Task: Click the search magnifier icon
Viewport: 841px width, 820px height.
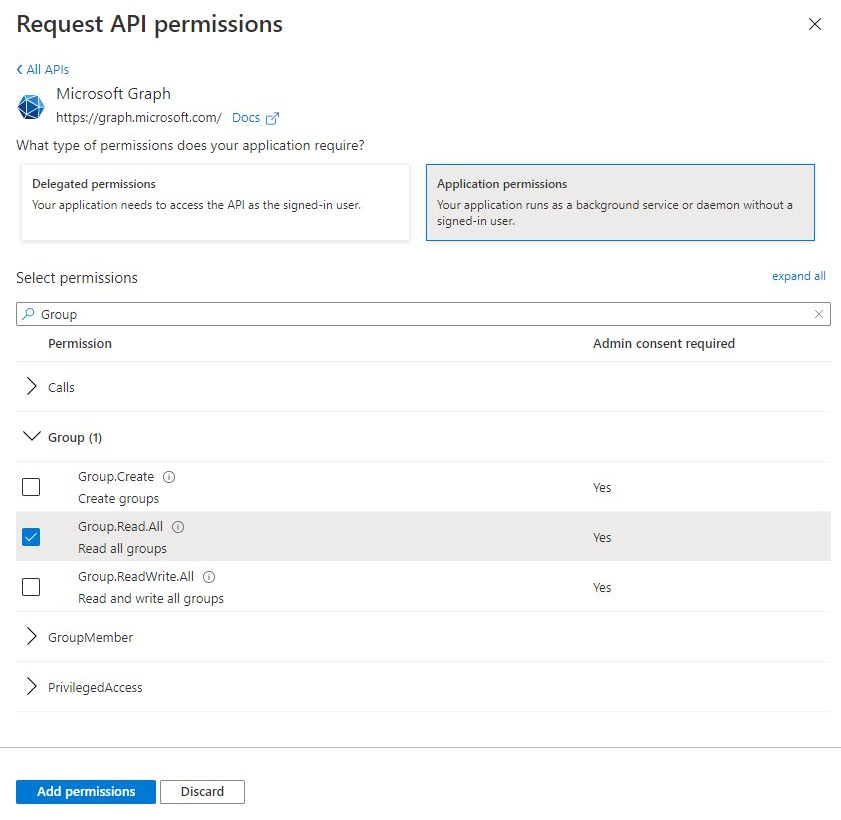Action: pyautogui.click(x=28, y=314)
